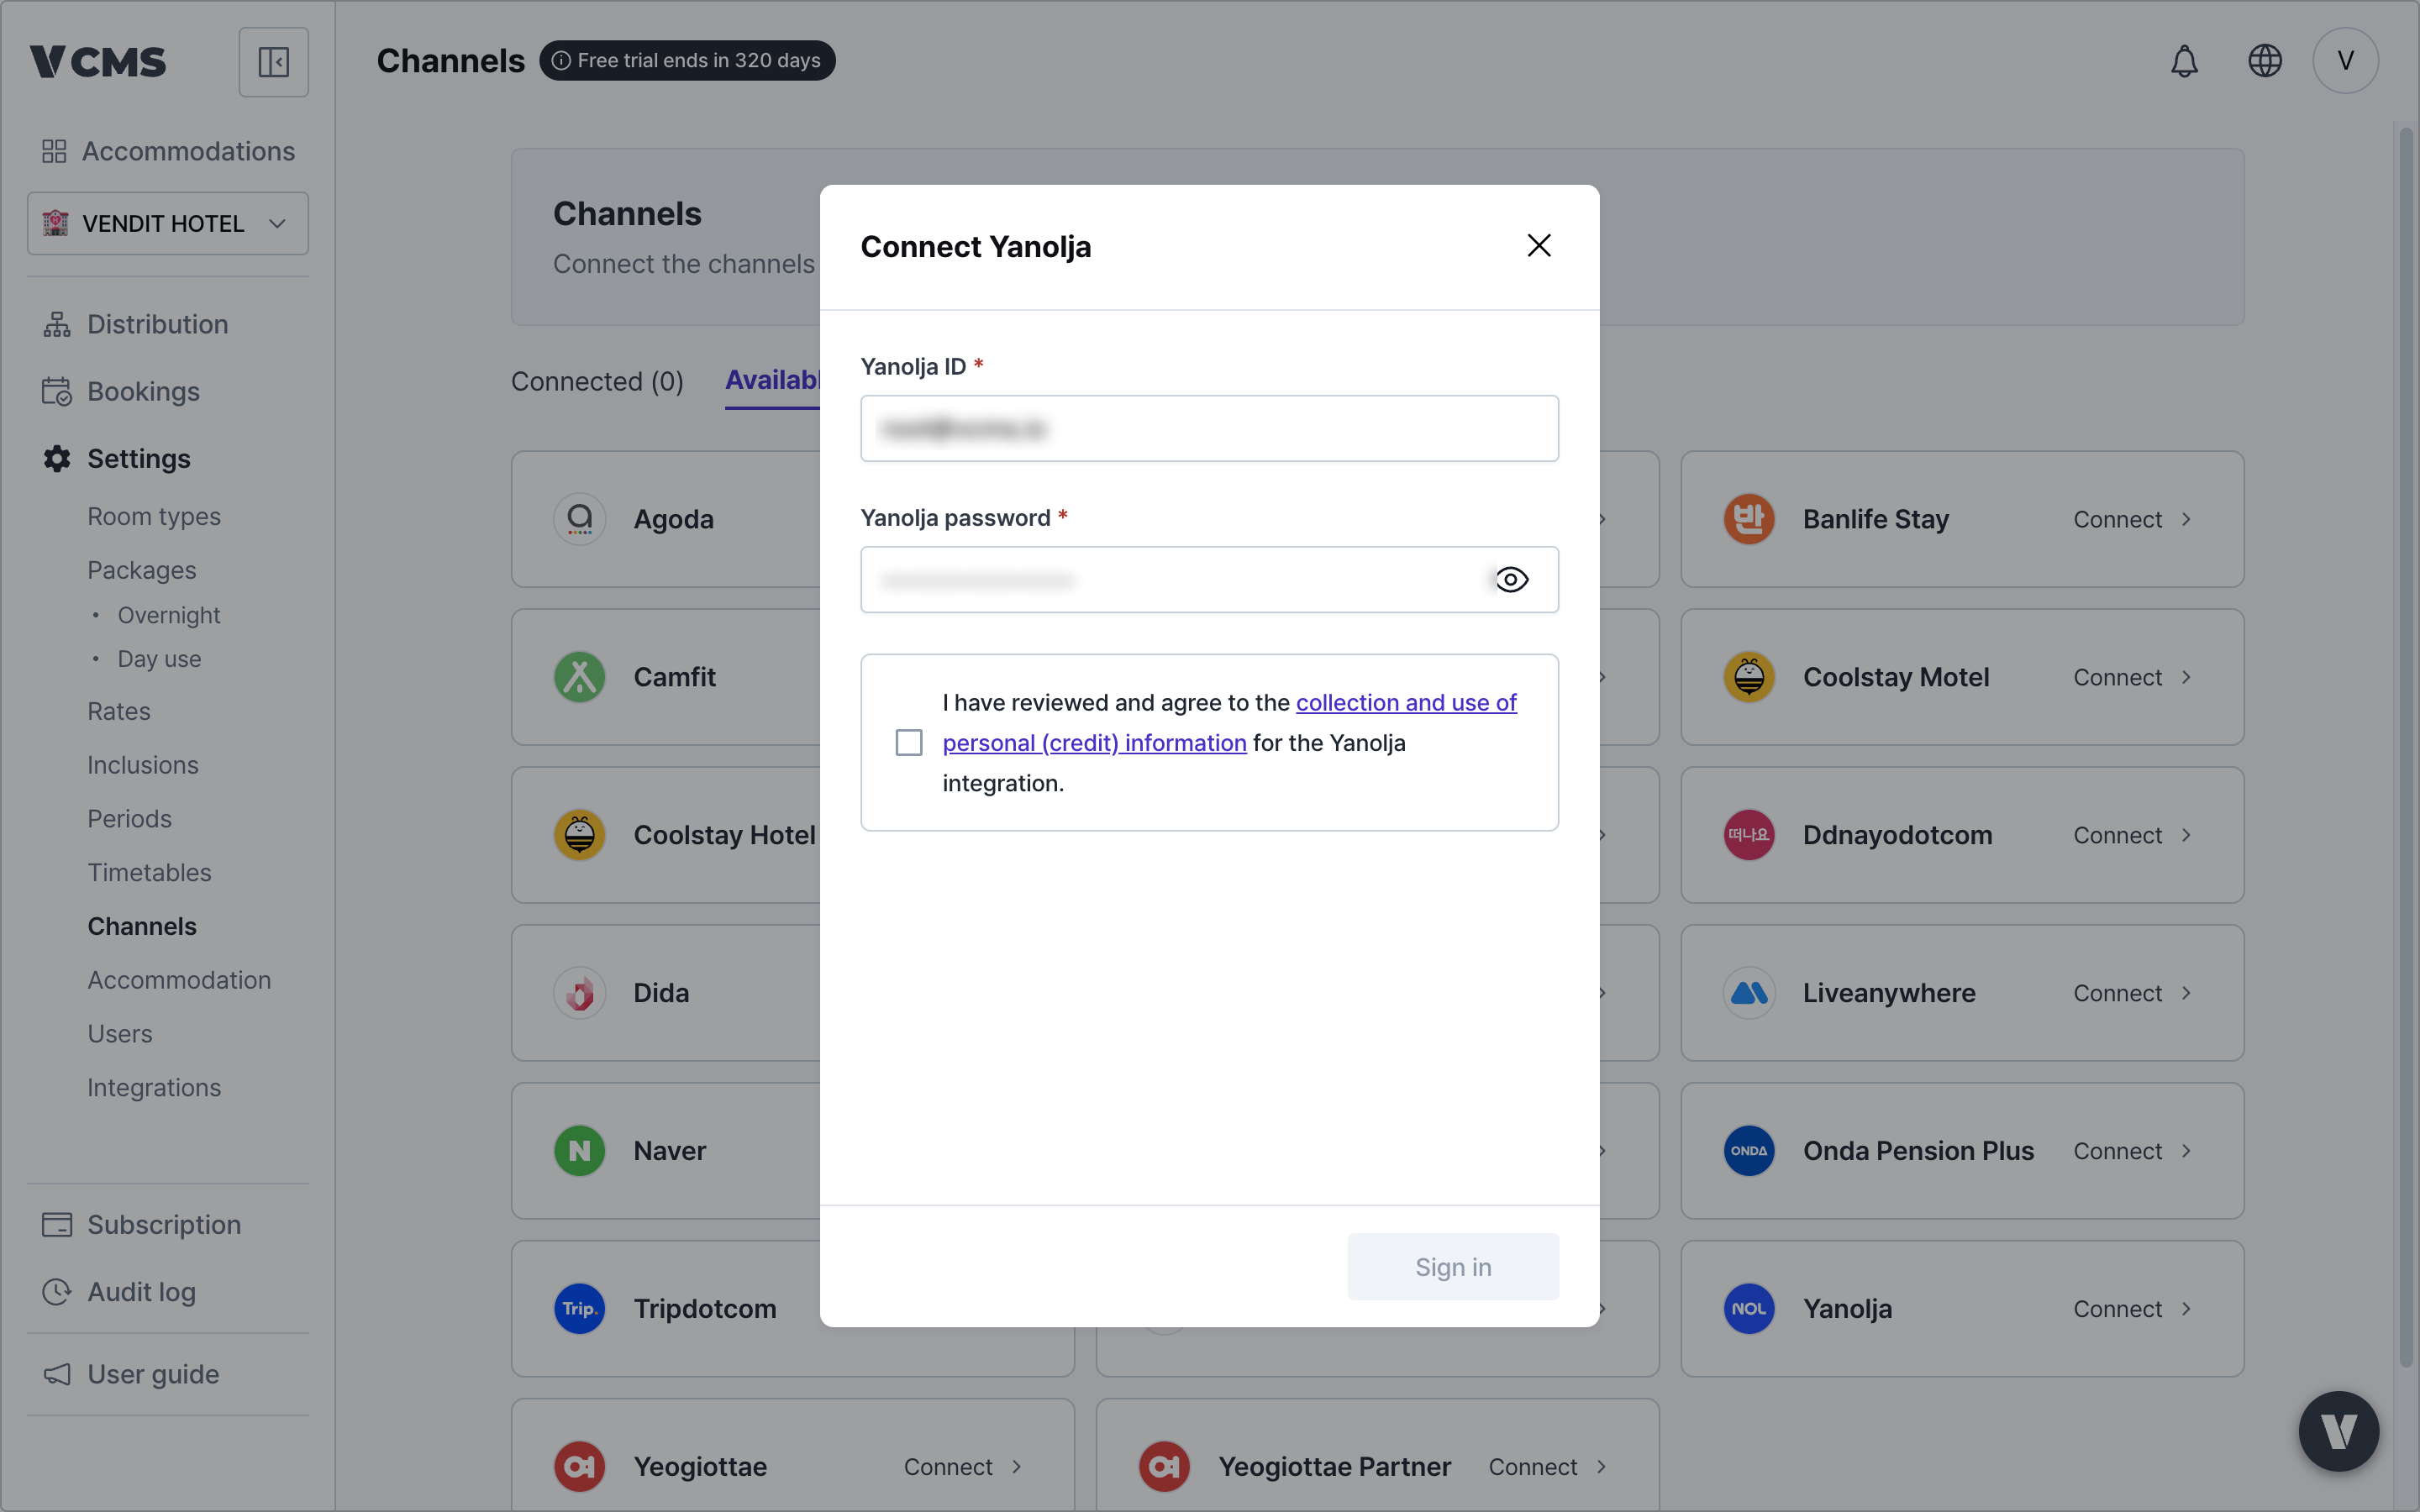Open user avatar menu labeled V
Image resolution: width=2420 pixels, height=1512 pixels.
click(2345, 61)
